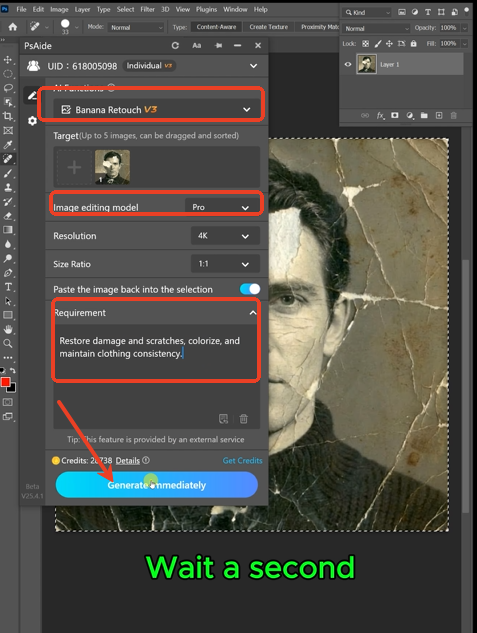Select Create Texture type button
Screen dimensions: 477x633
pos(269,27)
